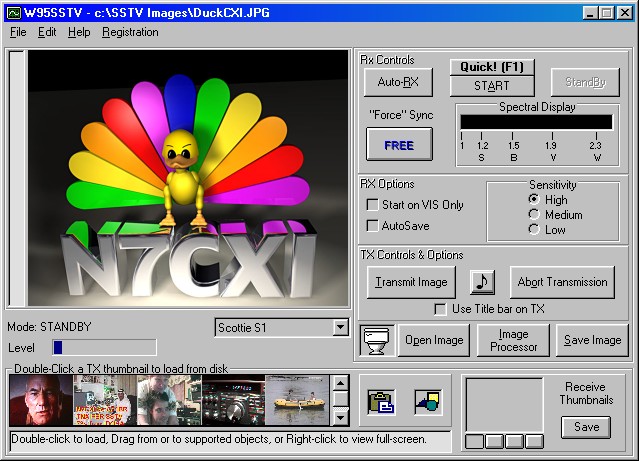Open the Help menu
Viewport: 639px width, 461px height.
coord(79,32)
